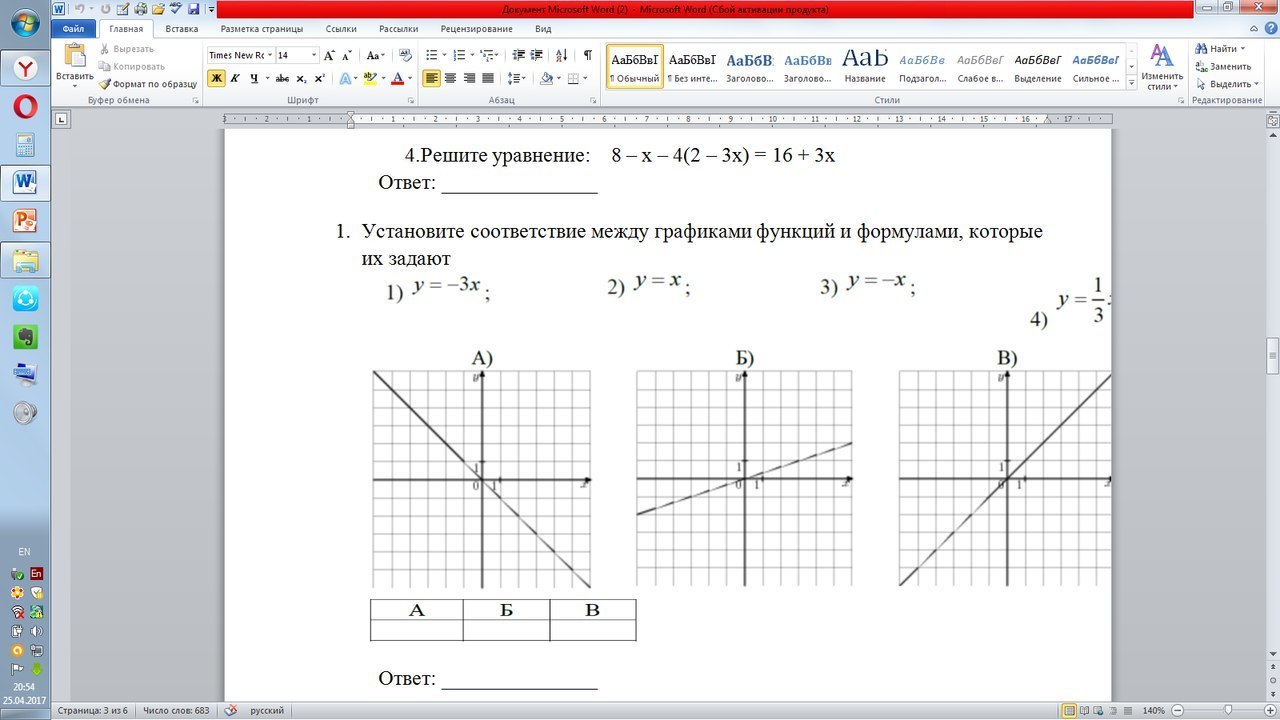
Task: Open the line spacing dropdown
Action: click(x=516, y=78)
